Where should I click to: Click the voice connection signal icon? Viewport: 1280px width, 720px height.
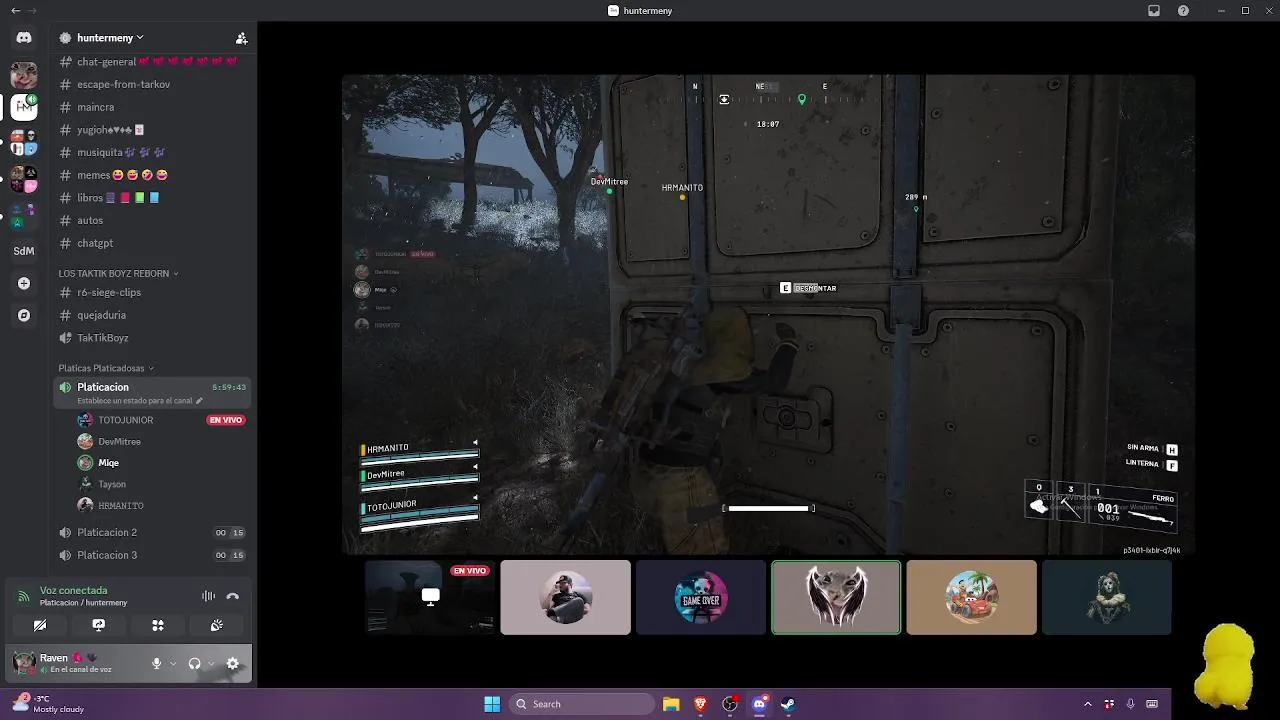click(x=23, y=597)
